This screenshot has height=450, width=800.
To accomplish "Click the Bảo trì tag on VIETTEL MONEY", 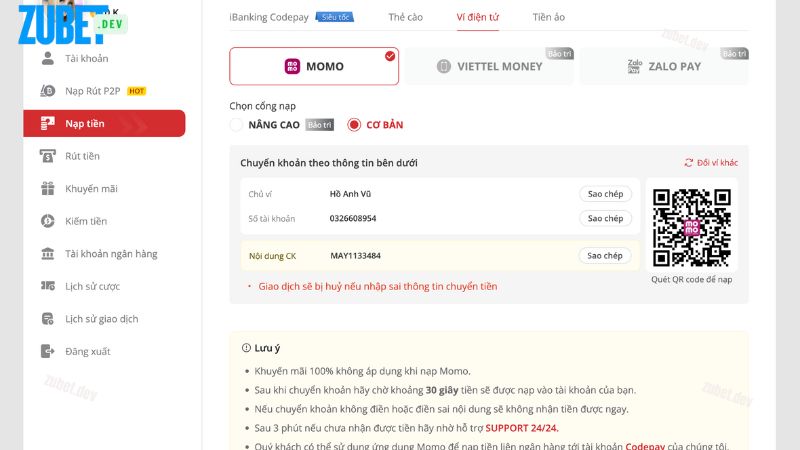I will click(560, 54).
